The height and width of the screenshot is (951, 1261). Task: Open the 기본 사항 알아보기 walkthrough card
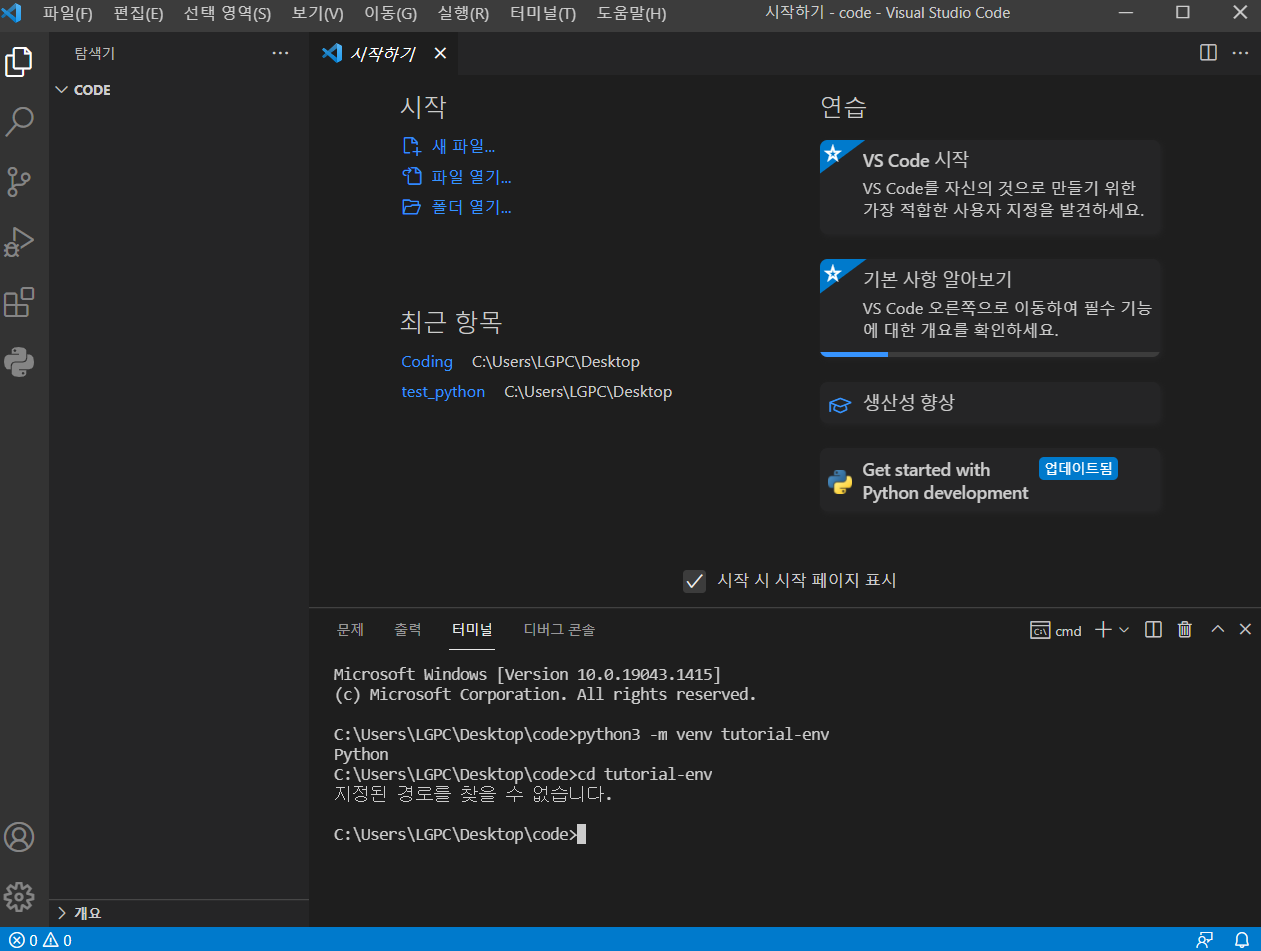(990, 308)
